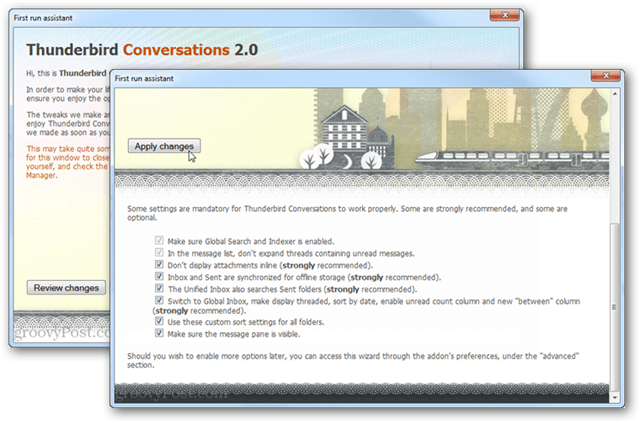Uncheck custom sort settings for all folders
This screenshot has height=423, width=640.
(x=159, y=321)
